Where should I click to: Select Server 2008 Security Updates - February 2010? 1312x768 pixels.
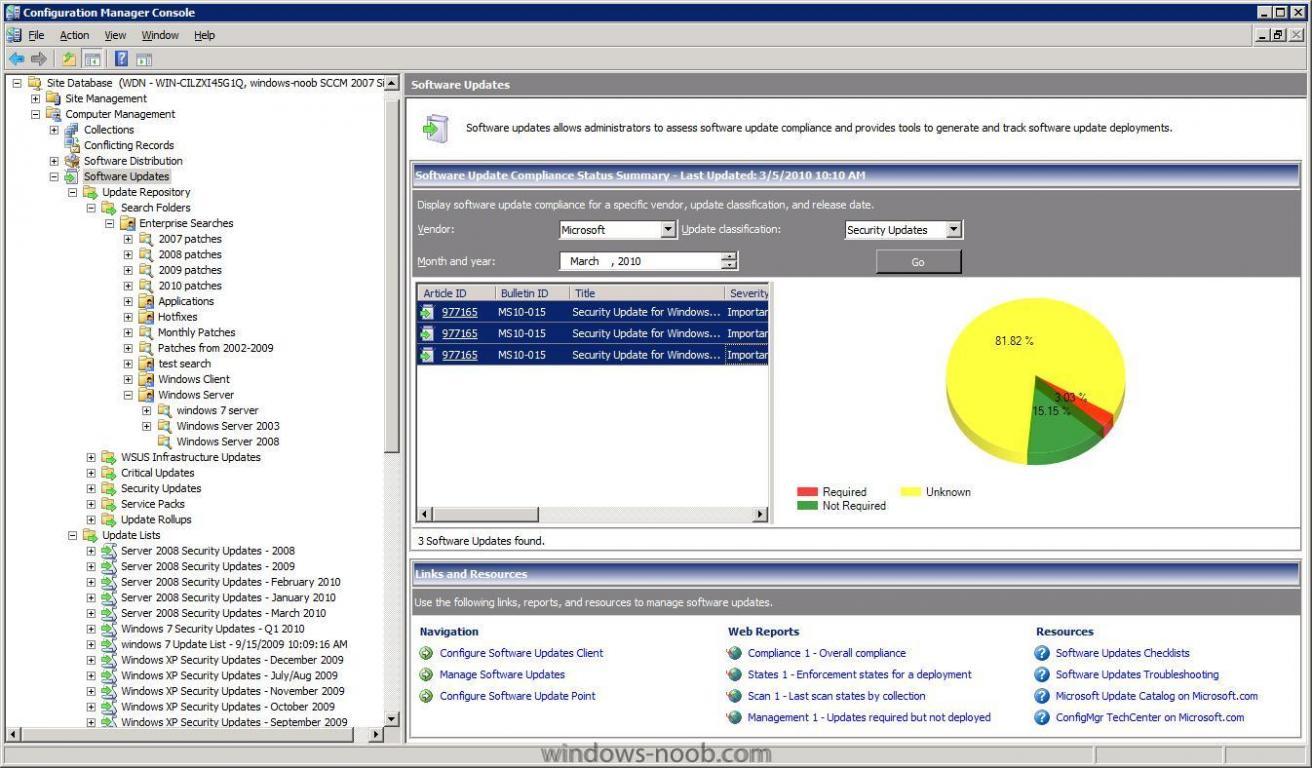(231, 582)
